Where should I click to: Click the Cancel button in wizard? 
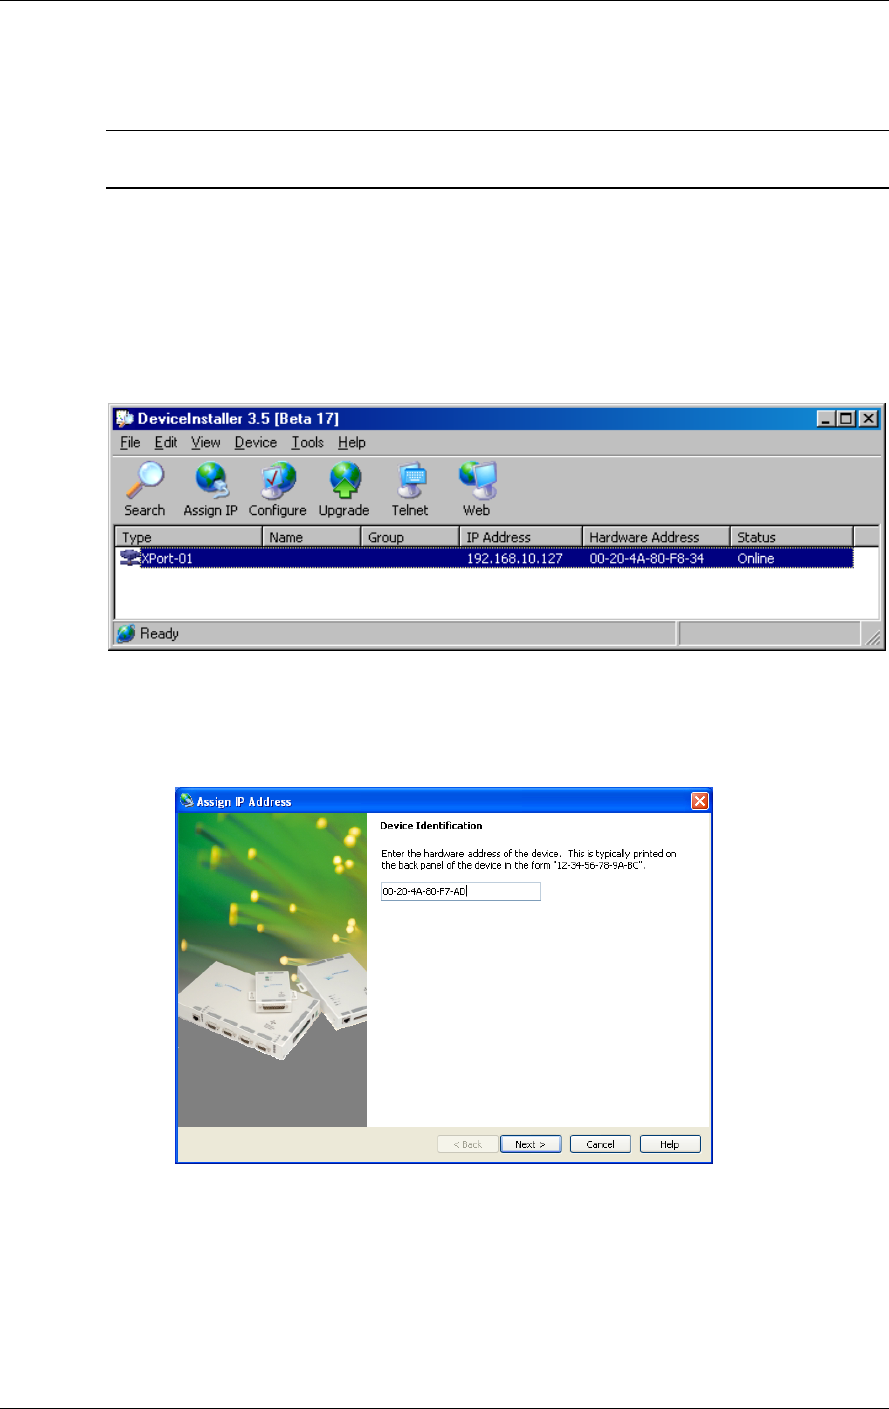point(600,1144)
